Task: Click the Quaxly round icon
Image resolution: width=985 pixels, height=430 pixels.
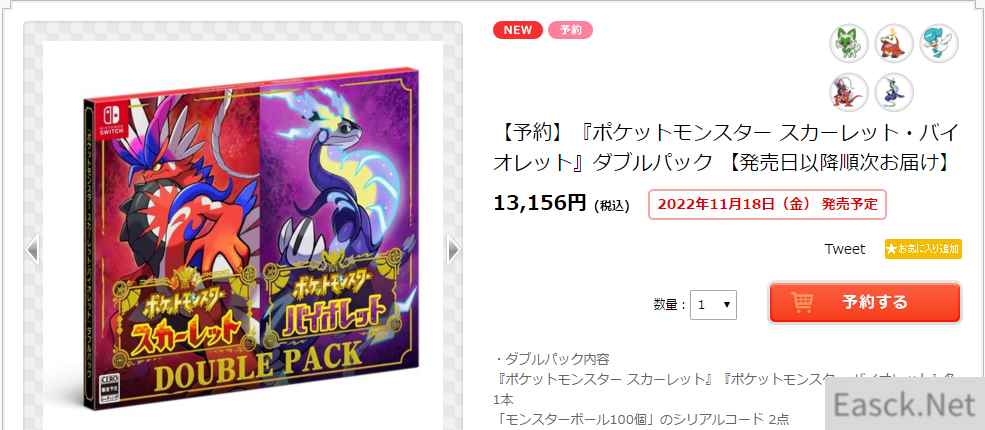Action: click(939, 43)
